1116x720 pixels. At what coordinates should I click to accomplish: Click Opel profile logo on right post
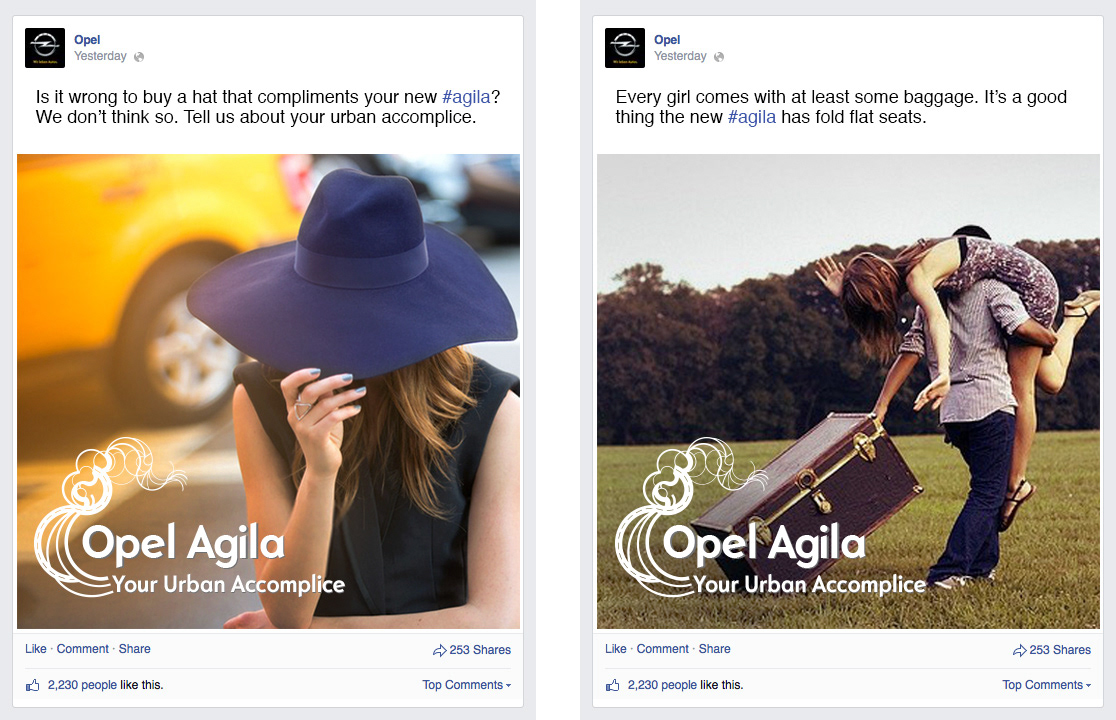(625, 48)
